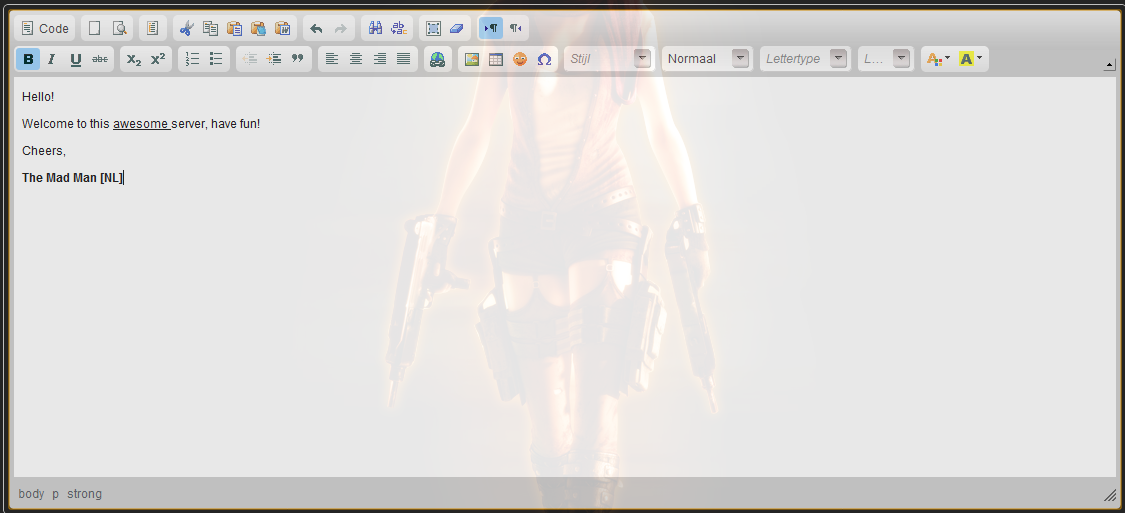The width and height of the screenshot is (1125, 513).
Task: Insert a special character (omega)
Action: coord(545,59)
